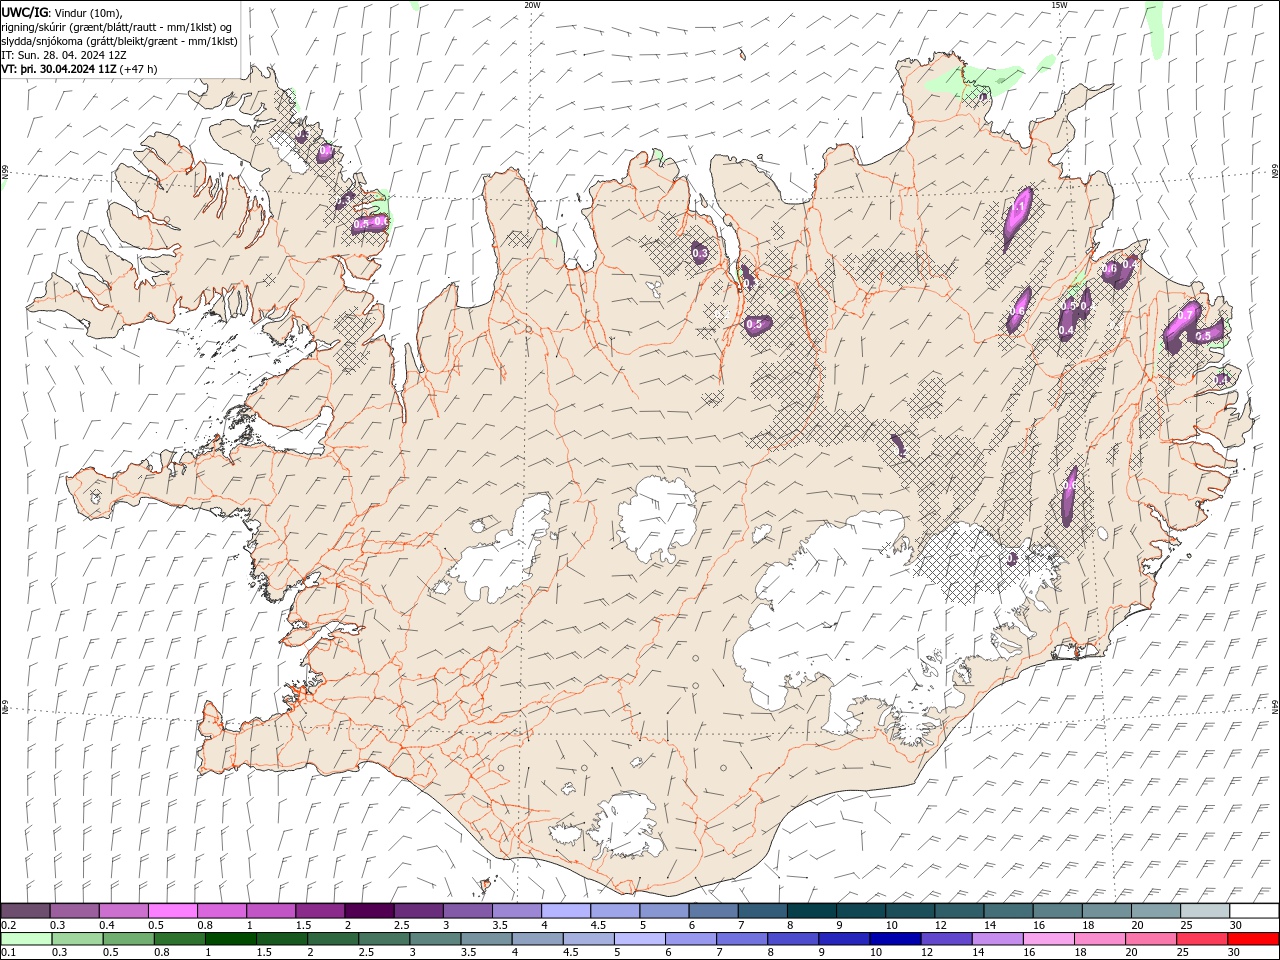The image size is (1280, 960).
Task: Pick the pale green 0.1 swatch in bottom scale
Action: [x=26, y=939]
